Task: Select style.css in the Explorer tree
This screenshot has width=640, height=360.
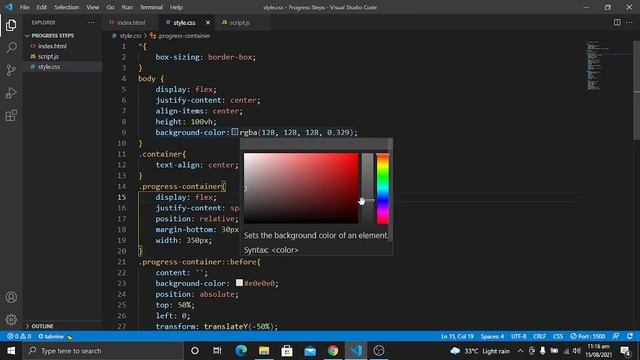Action: point(49,67)
